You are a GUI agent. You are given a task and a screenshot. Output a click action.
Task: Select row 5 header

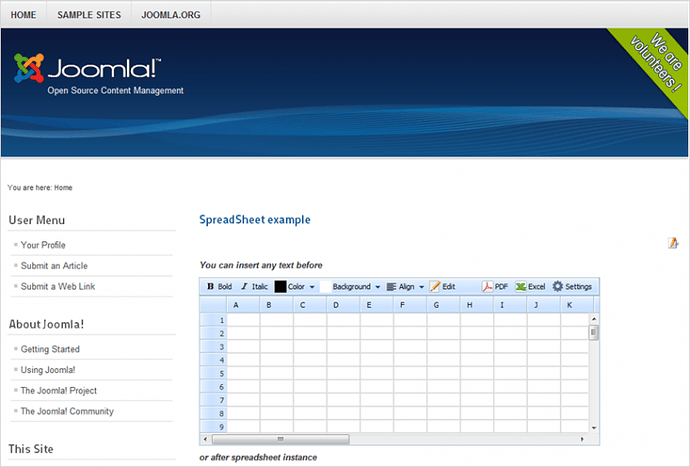tap(213, 373)
